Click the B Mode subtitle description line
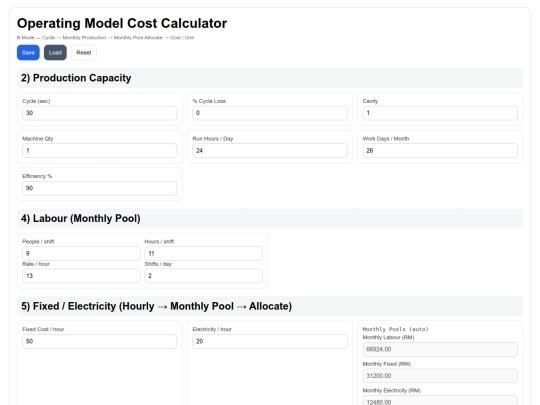Viewport: 540px width, 405px height. (105, 38)
